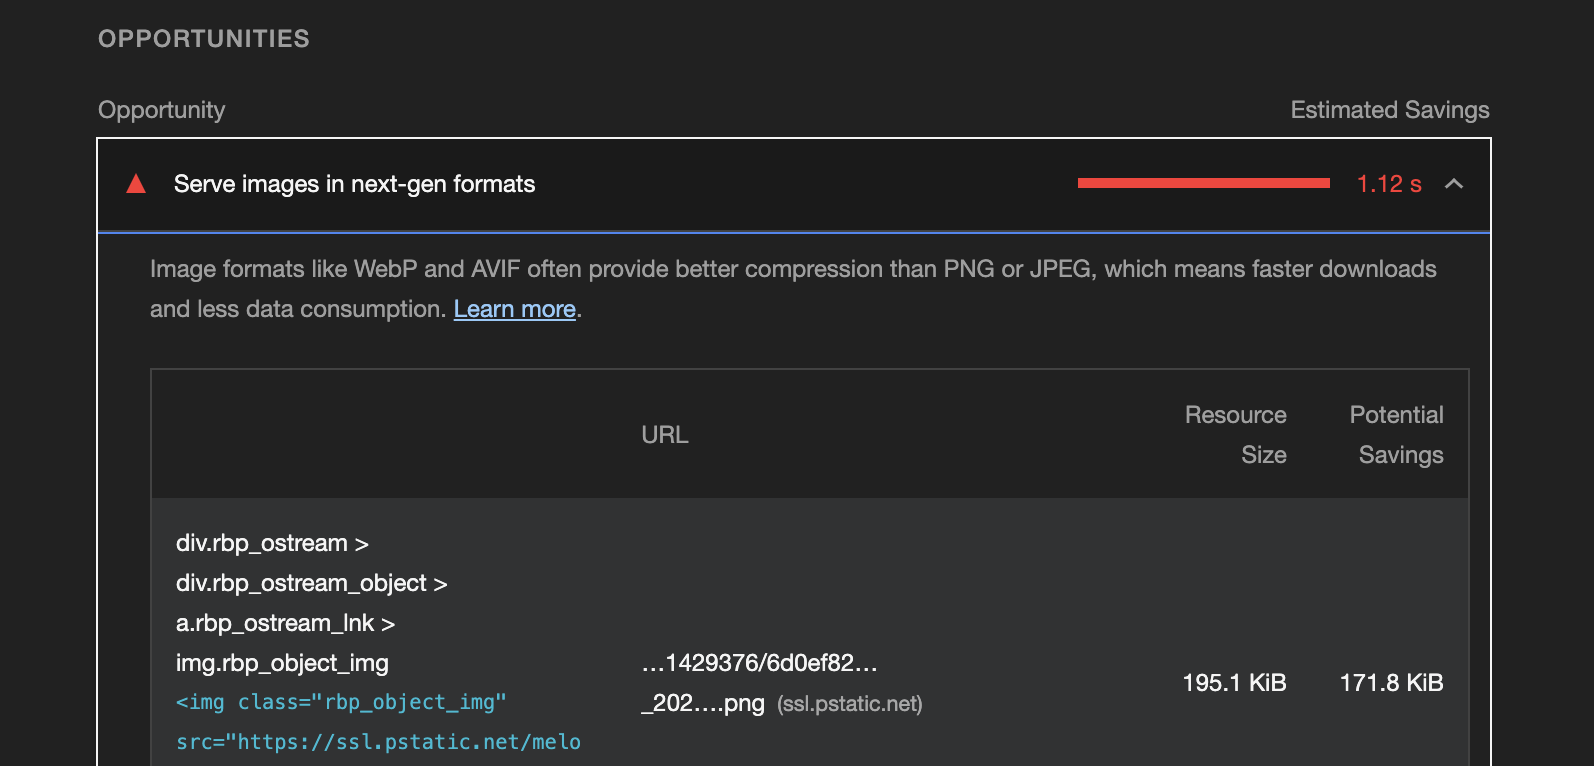The height and width of the screenshot is (766, 1594).
Task: Select the img.rbp_object_img selector line
Action: (x=282, y=663)
